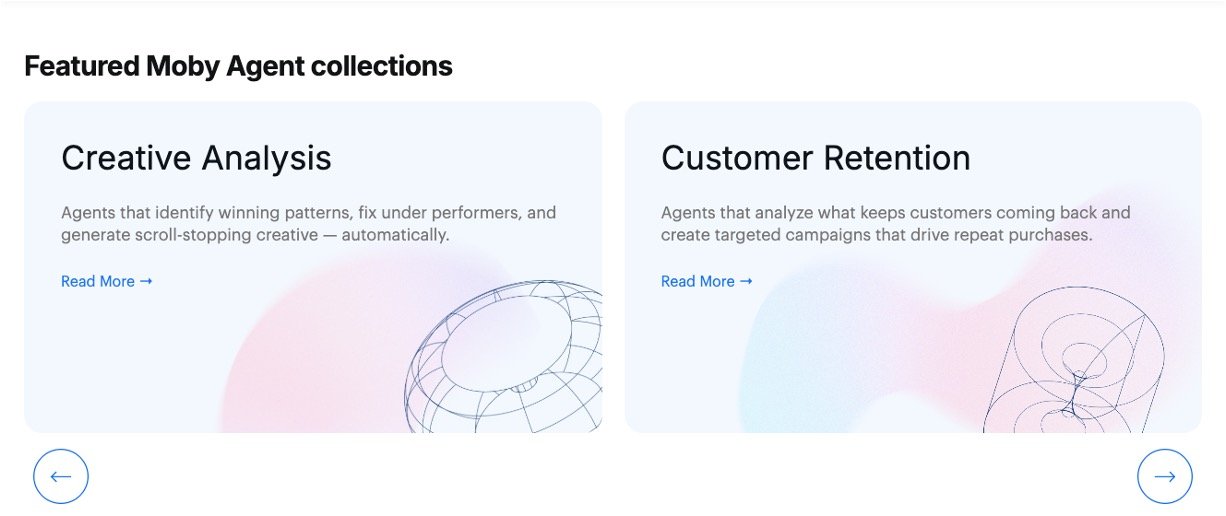
Task: Click the Creative Analysis description text
Action: tap(308, 224)
